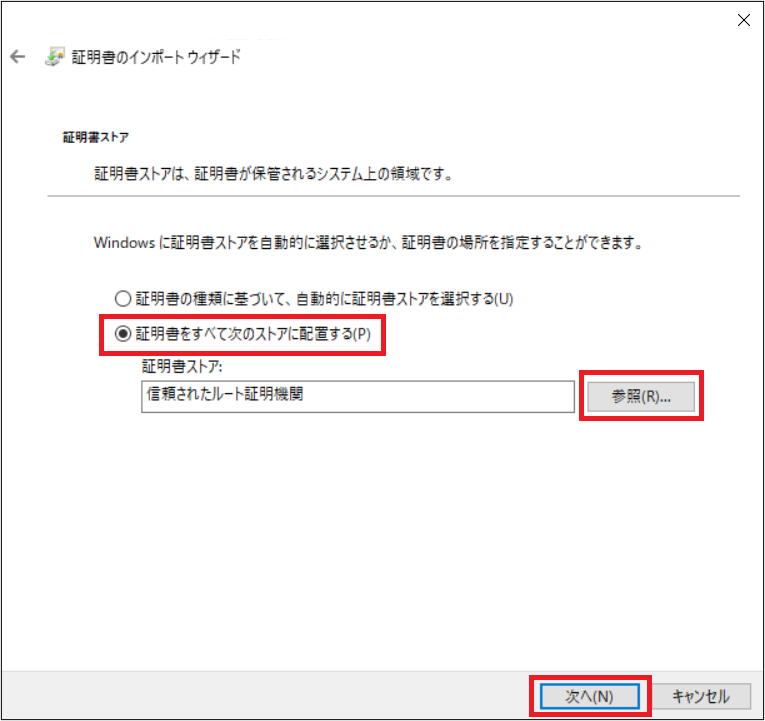765x721 pixels.
Task: Click the back arrow in the wizard header
Action: coord(17,57)
